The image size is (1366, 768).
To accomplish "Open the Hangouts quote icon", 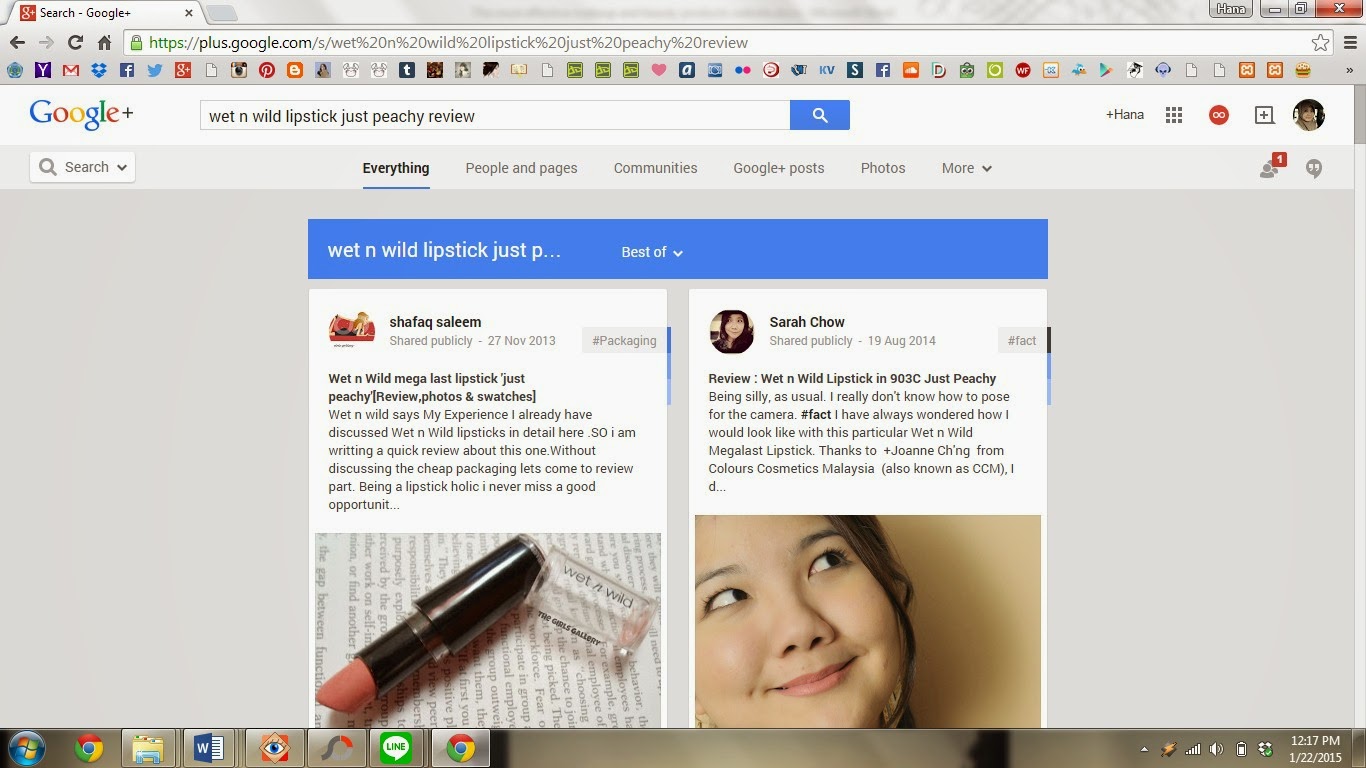I will 1314,168.
